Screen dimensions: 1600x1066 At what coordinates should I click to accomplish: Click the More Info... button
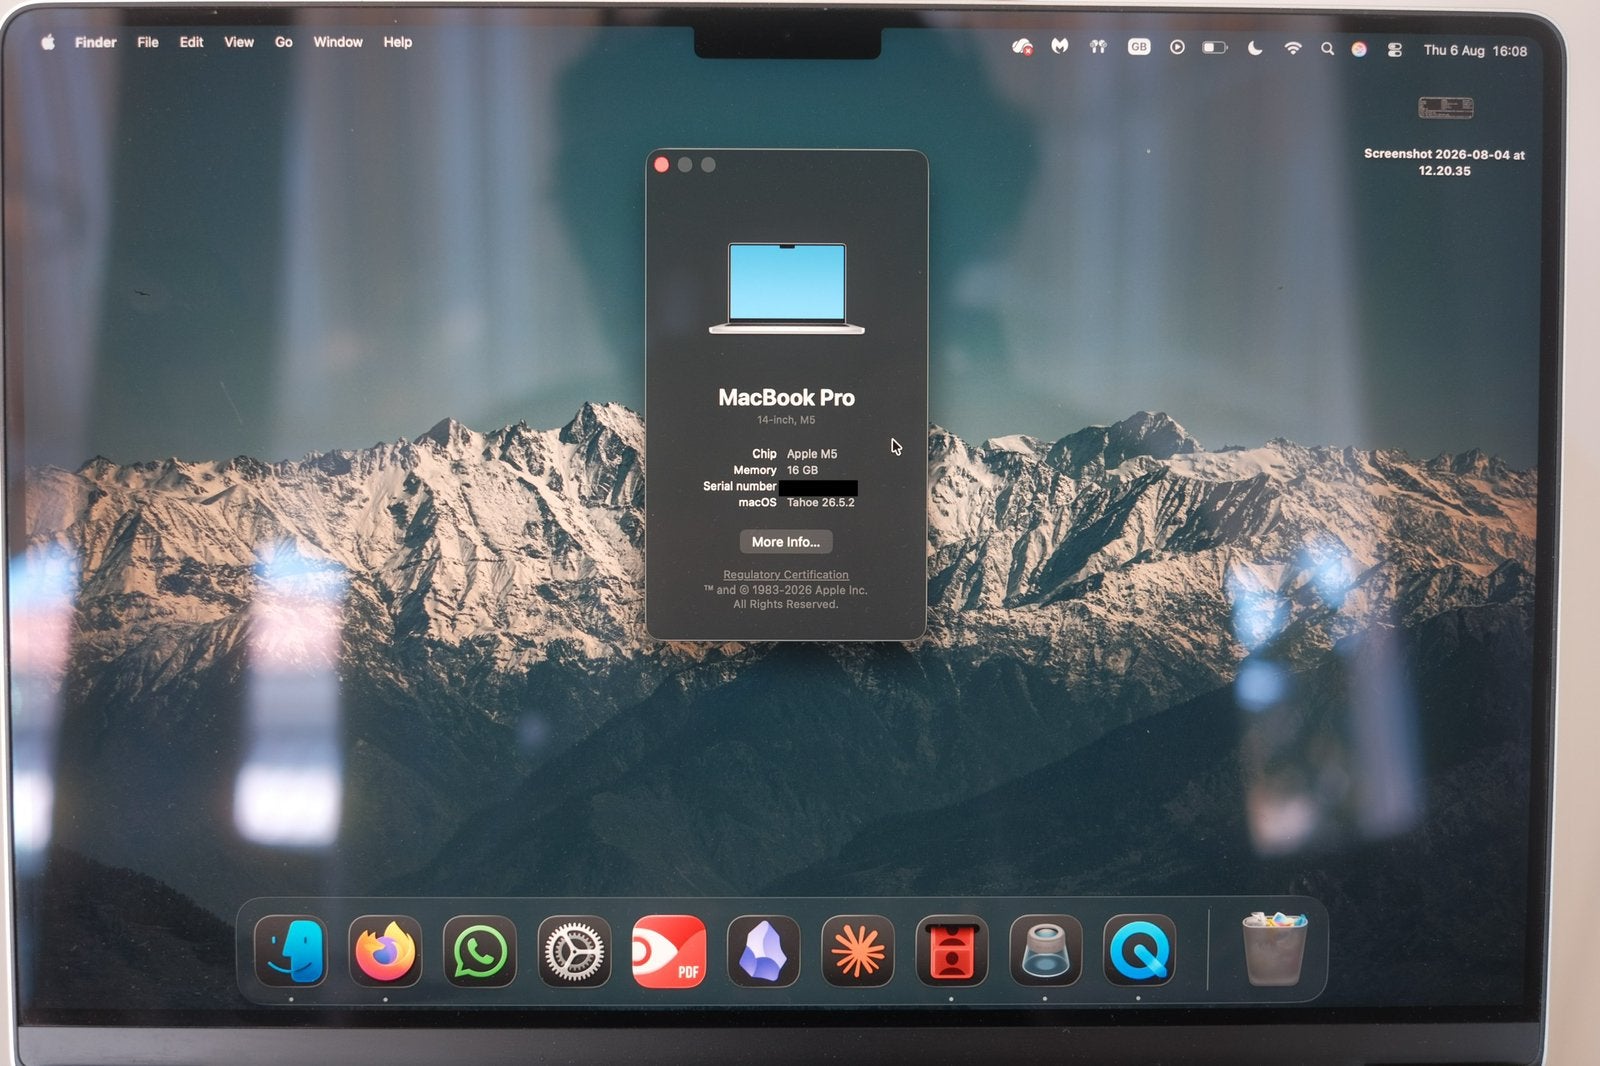(786, 542)
